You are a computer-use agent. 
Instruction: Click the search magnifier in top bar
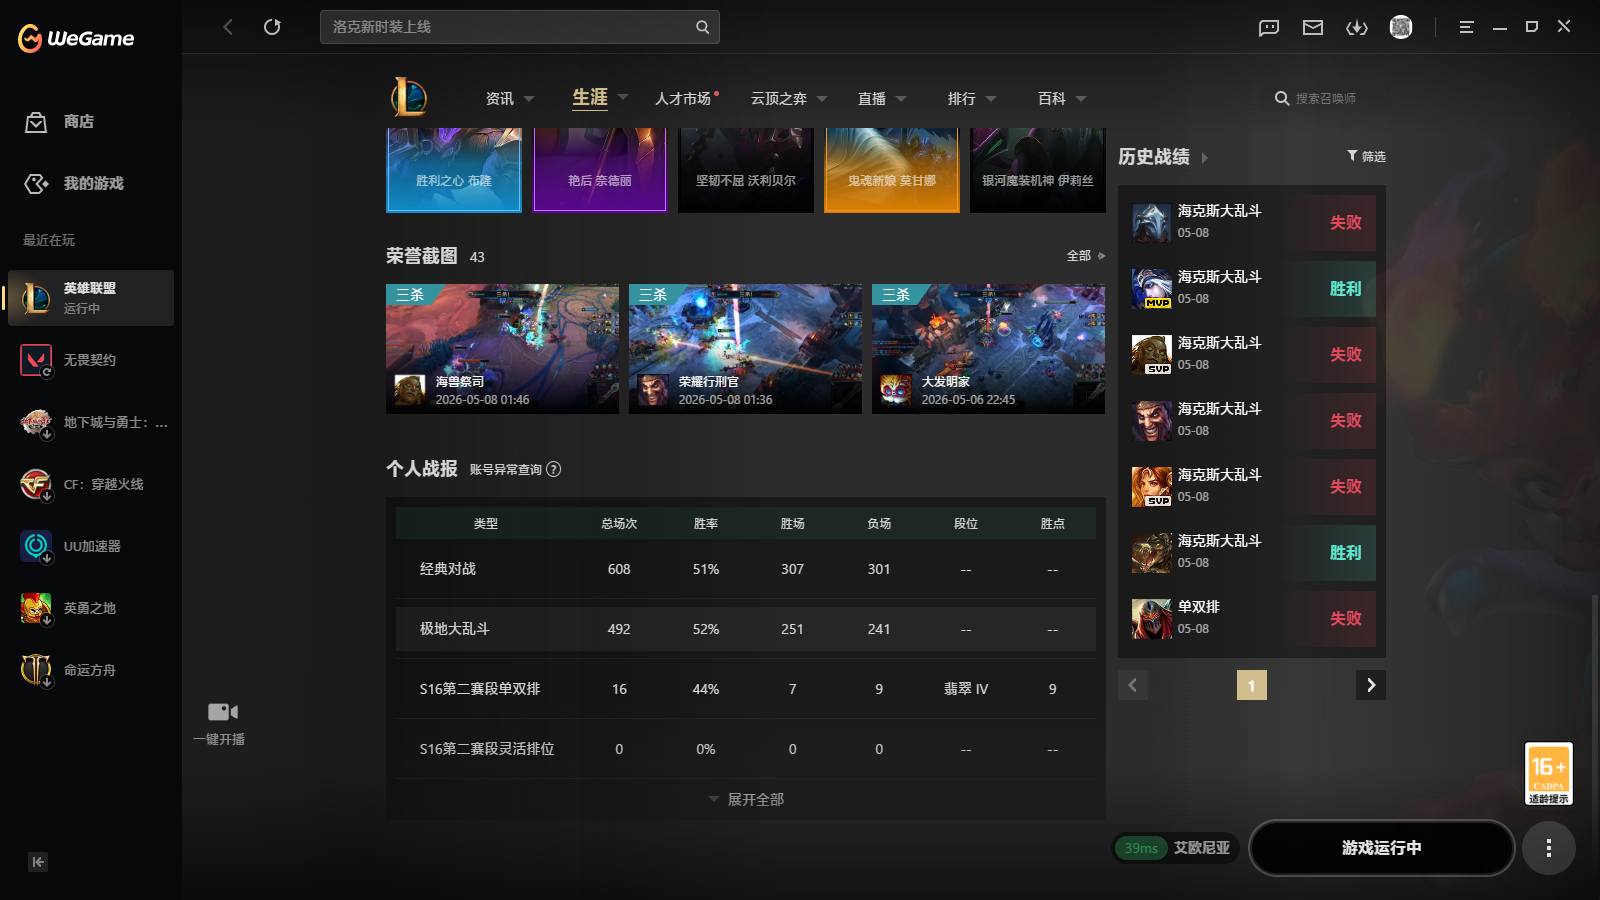(702, 27)
